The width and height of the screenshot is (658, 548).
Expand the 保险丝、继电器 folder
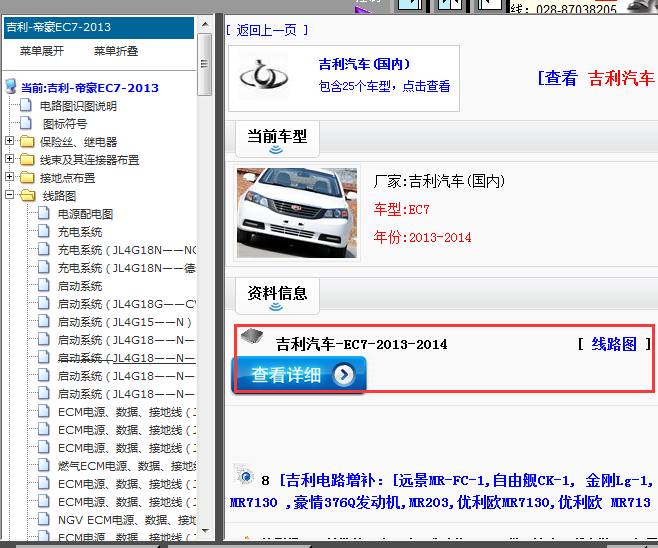[x=9, y=141]
